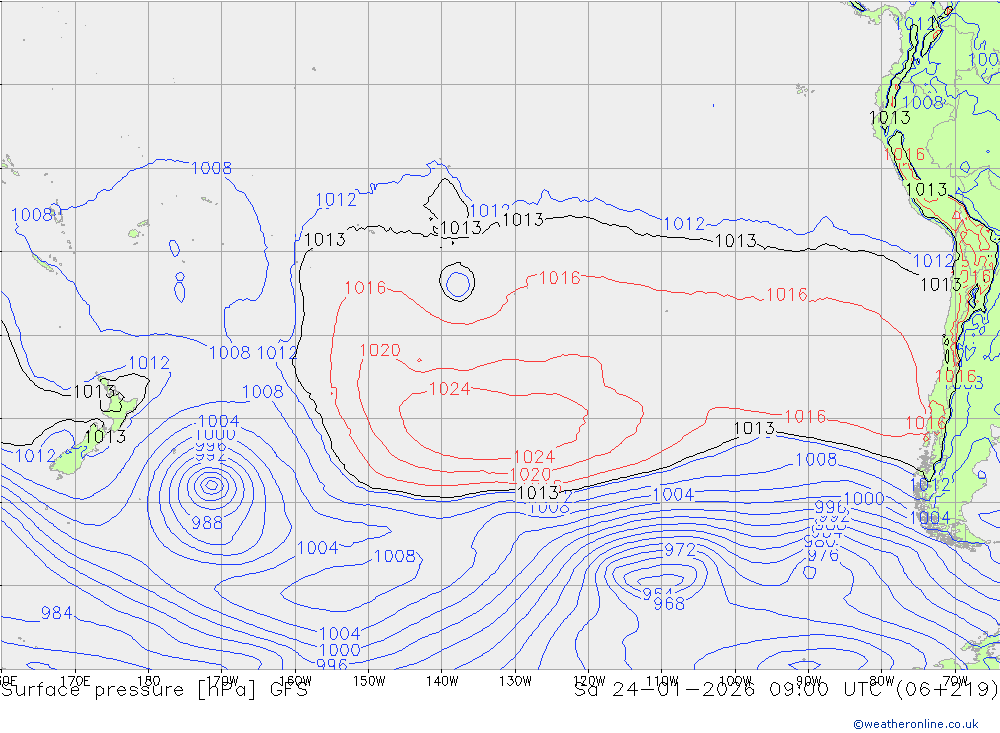This screenshot has height=733, width=1000.
Task: Click the 968 isobar label
Action: pyautogui.click(x=669, y=603)
